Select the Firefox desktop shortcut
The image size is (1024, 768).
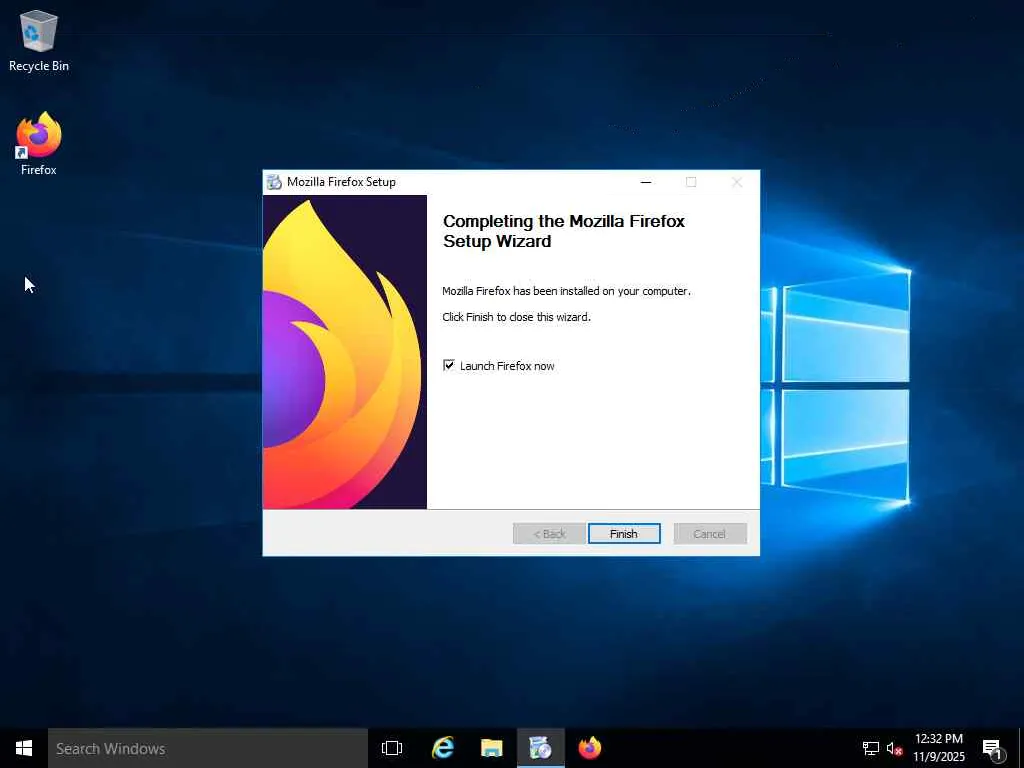tap(39, 144)
